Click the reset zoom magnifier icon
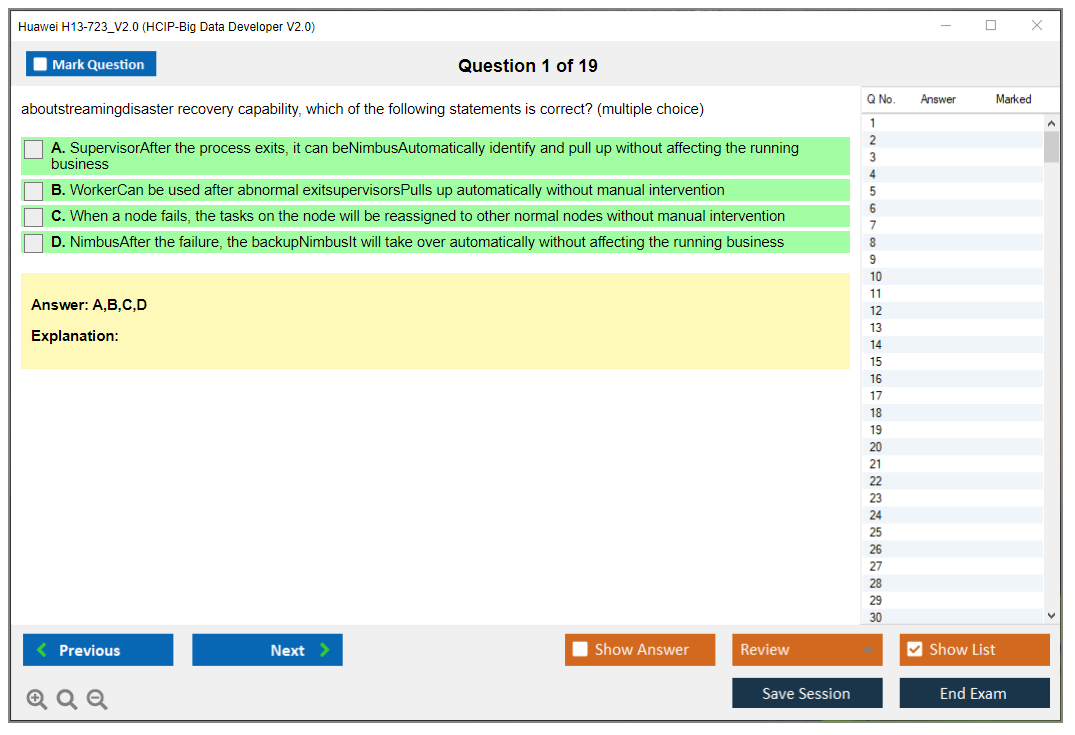The image size is (1075, 735). pyautogui.click(x=67, y=700)
